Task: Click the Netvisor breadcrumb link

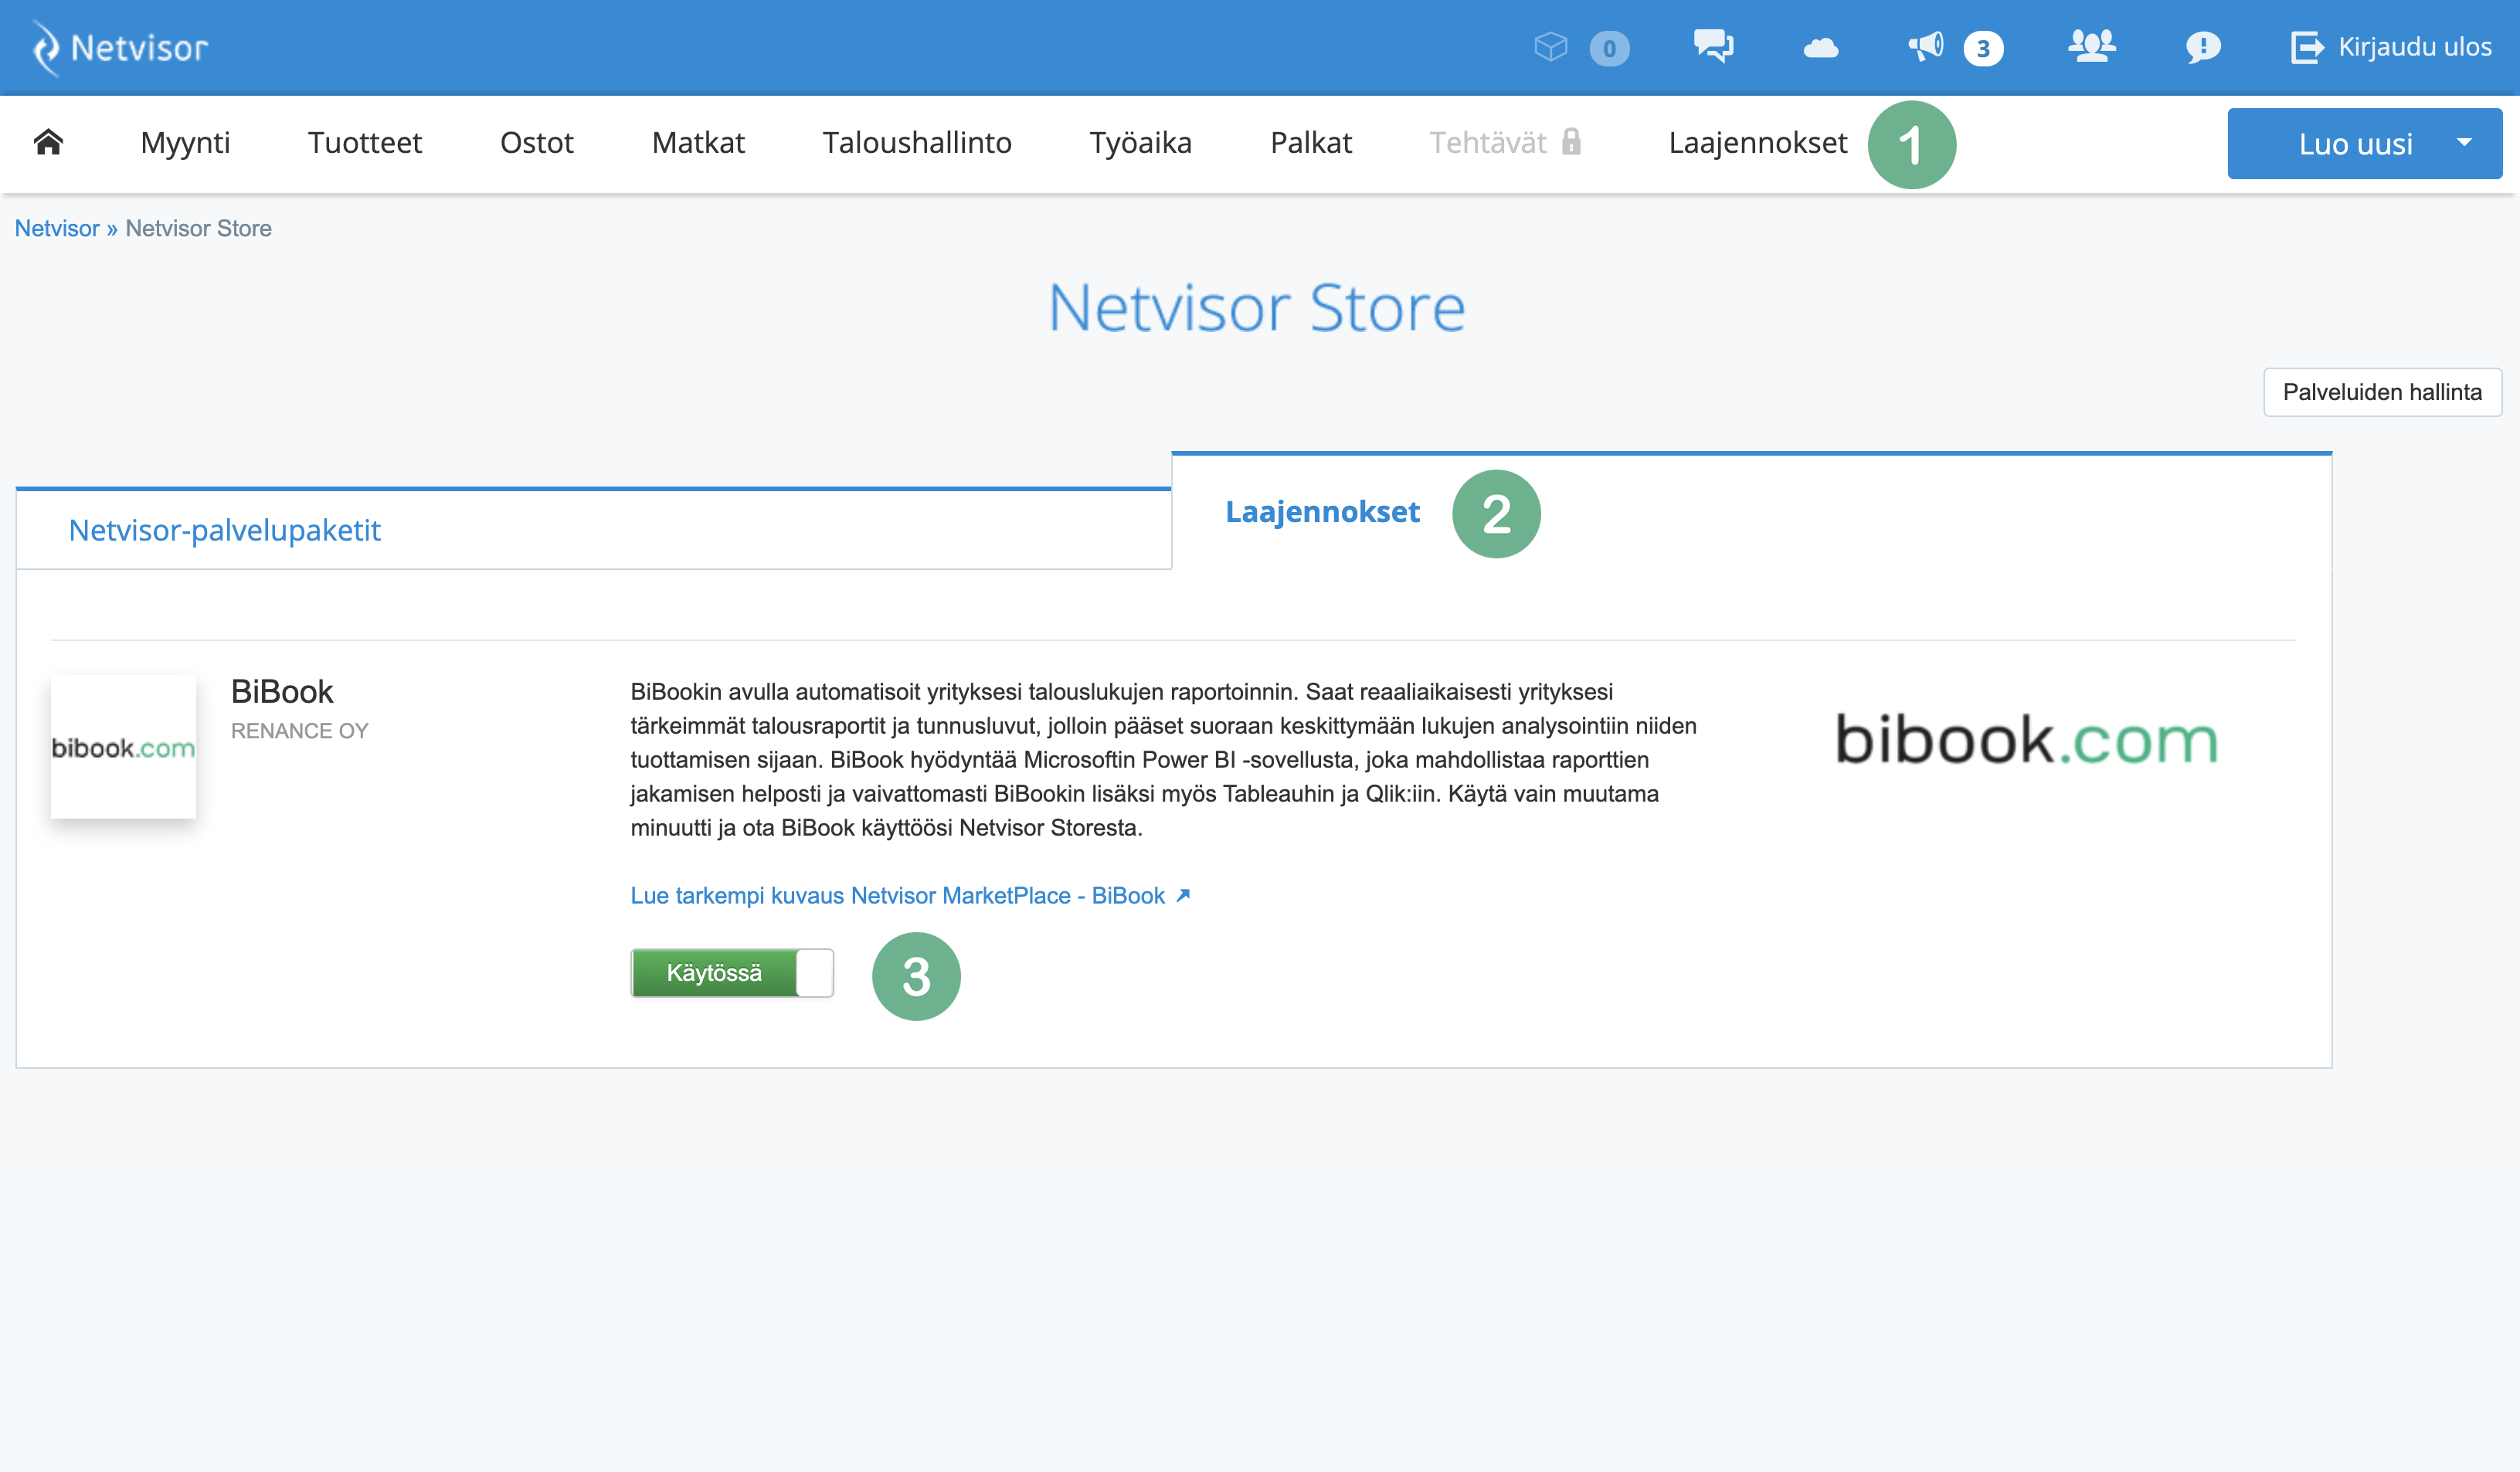Action: (57, 228)
